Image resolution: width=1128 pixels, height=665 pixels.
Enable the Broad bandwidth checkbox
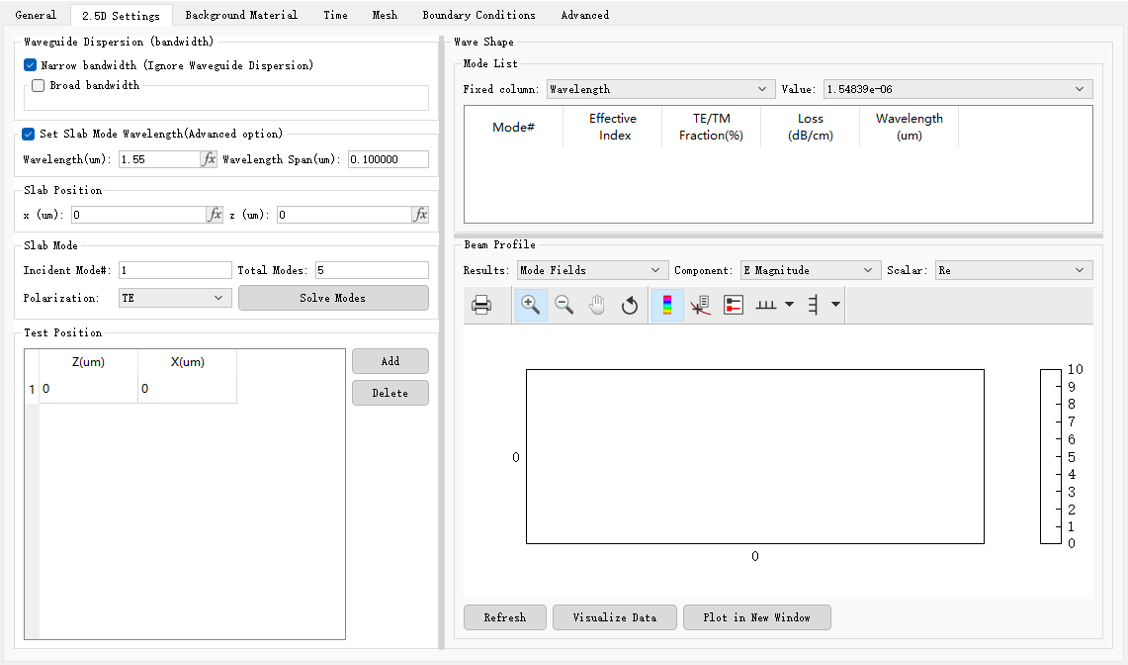[38, 85]
